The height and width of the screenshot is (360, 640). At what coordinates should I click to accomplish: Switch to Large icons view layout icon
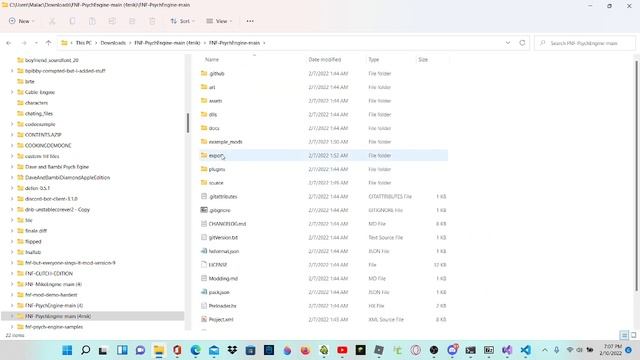pos(633,336)
